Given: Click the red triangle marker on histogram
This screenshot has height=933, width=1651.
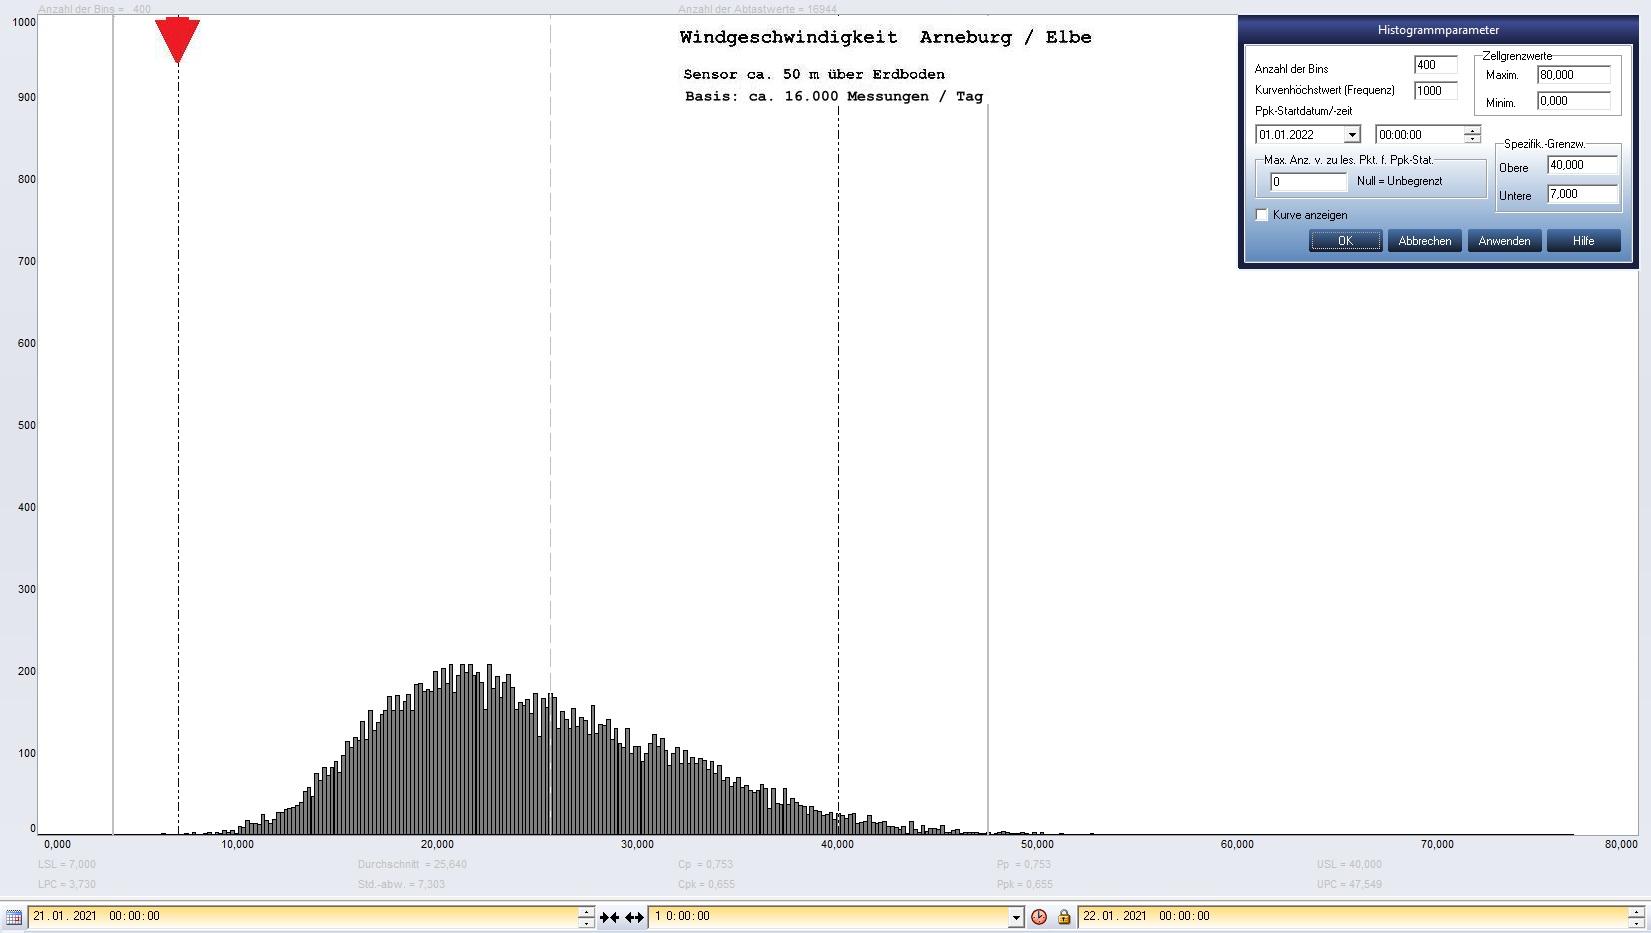Looking at the screenshot, I should click(x=178, y=40).
